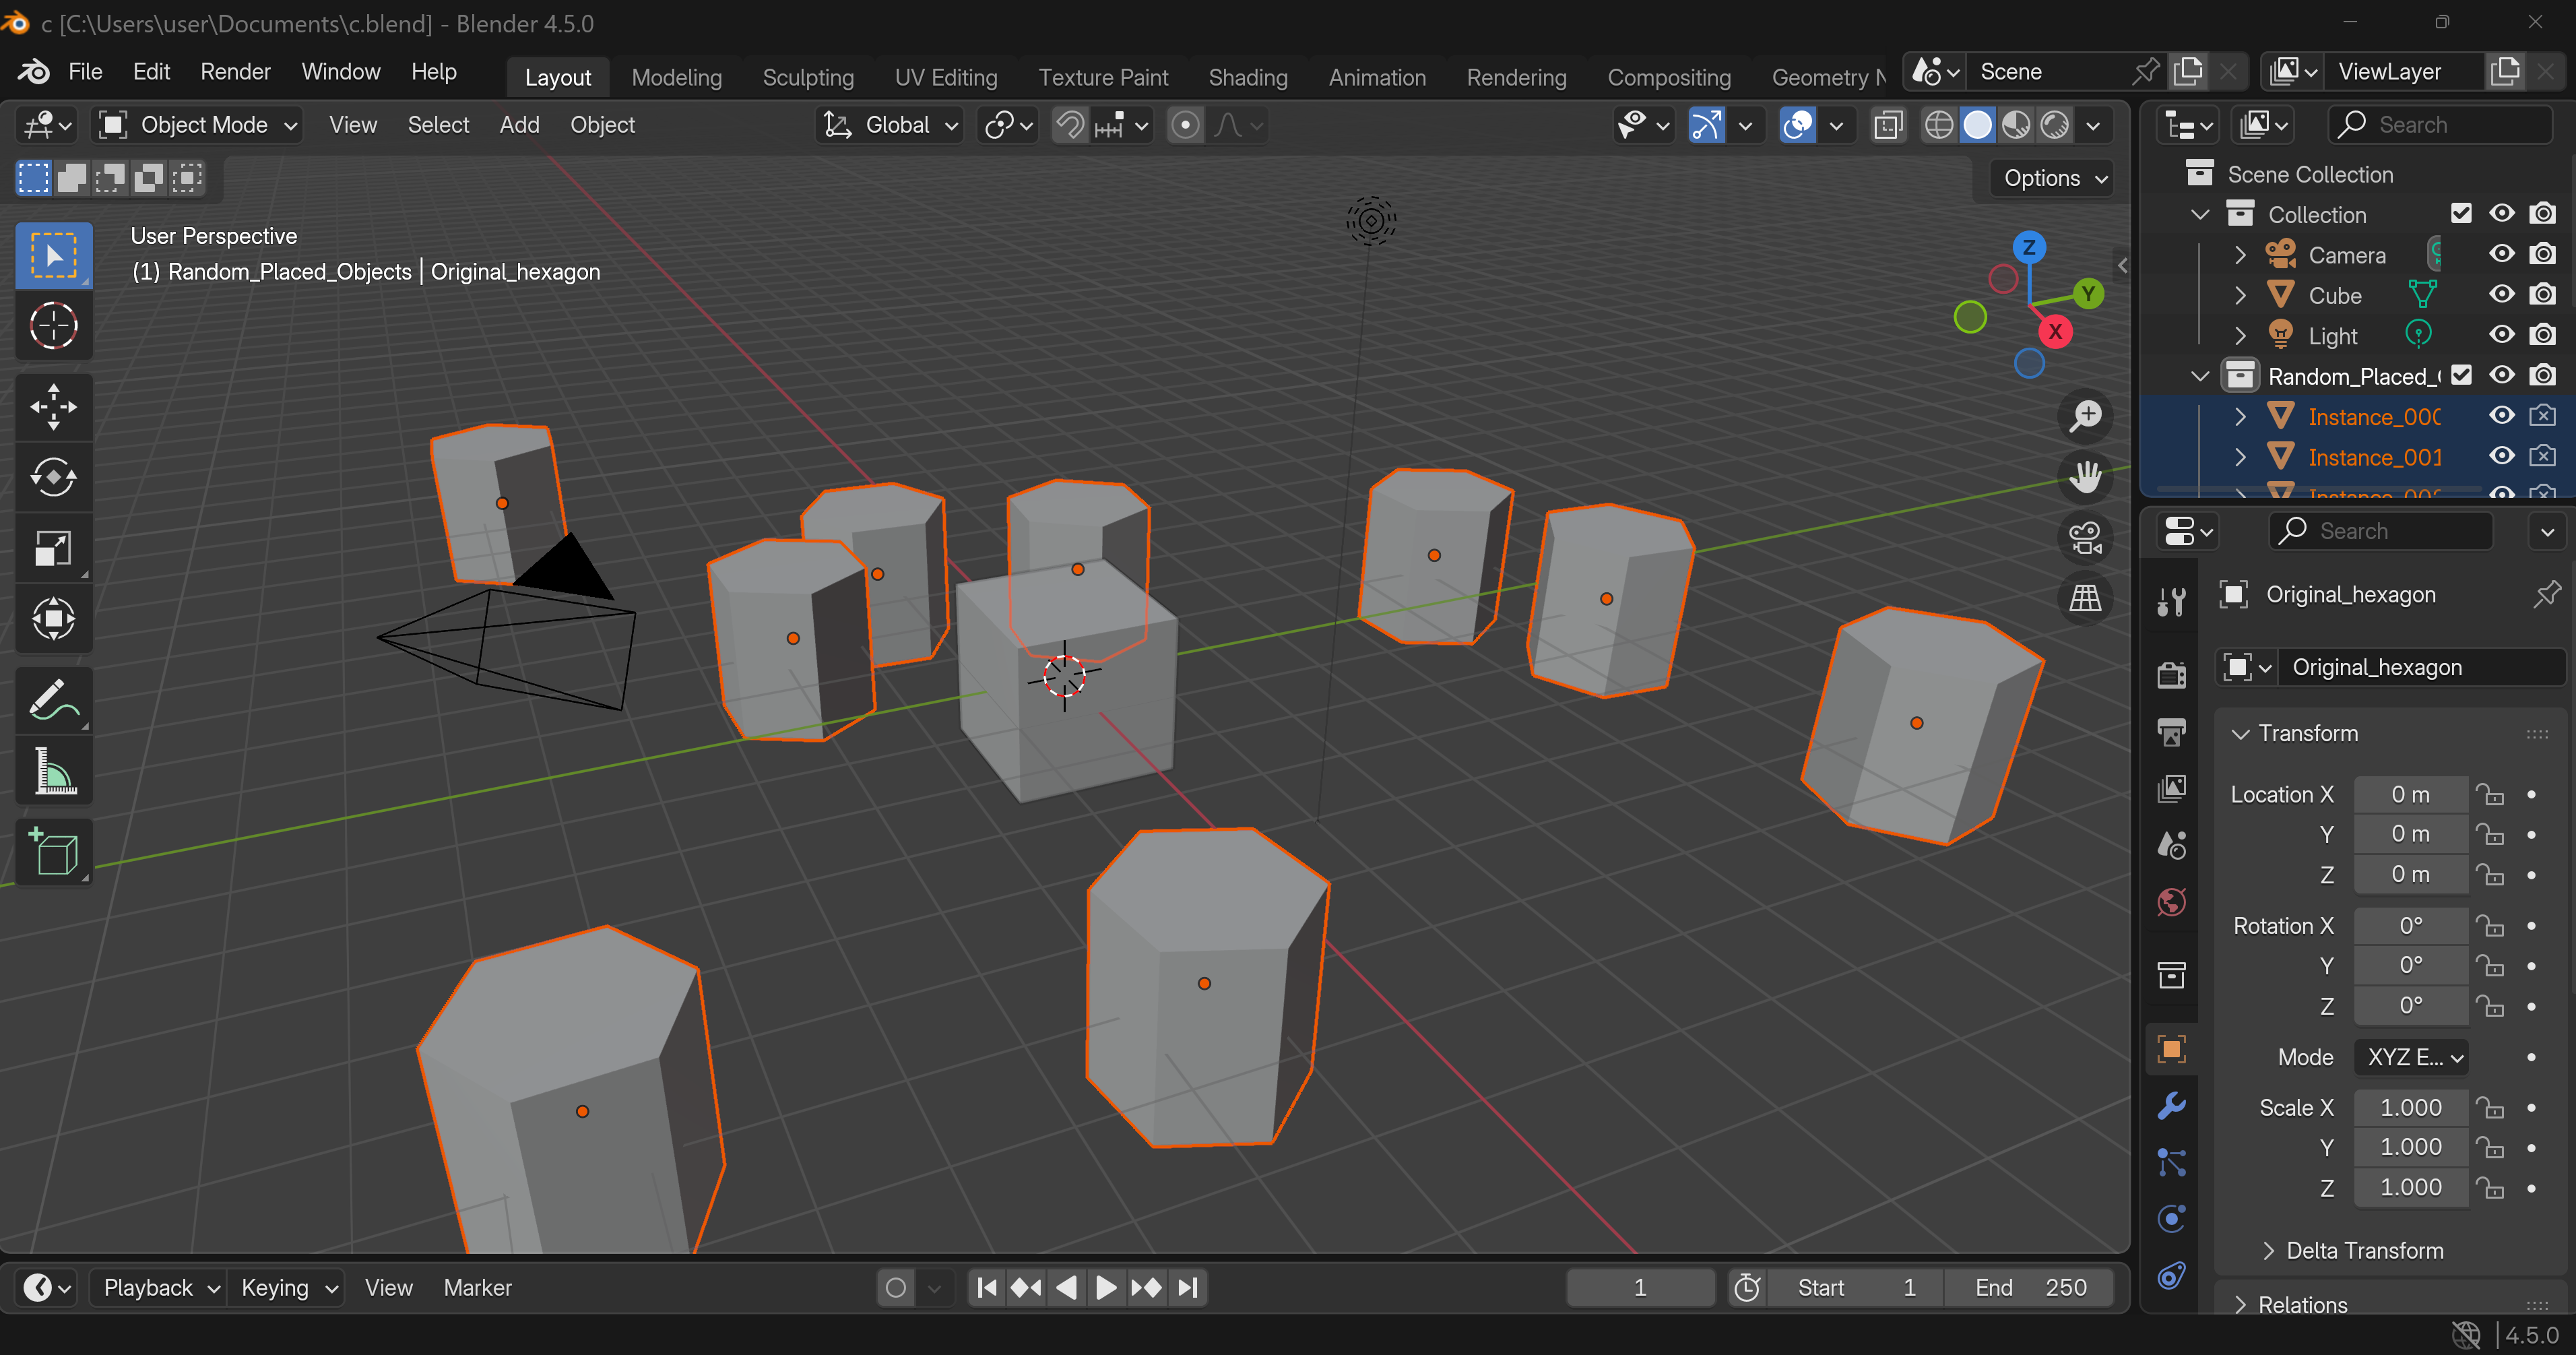Open the Render properties tab
Viewport: 2576px width, 1355px height.
[x=2171, y=675]
